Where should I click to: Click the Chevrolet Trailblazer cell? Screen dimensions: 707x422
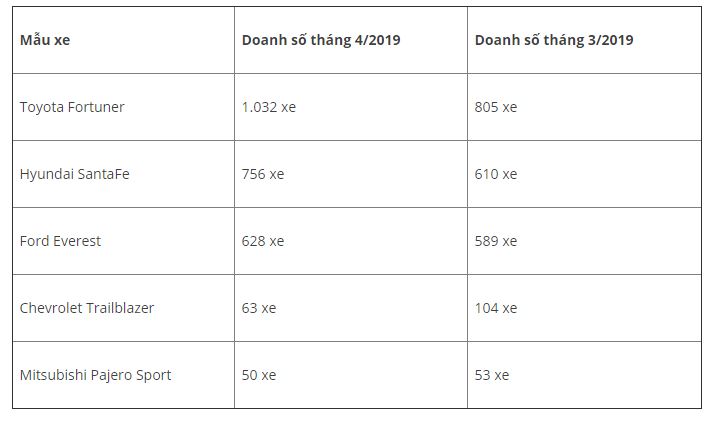click(123, 308)
